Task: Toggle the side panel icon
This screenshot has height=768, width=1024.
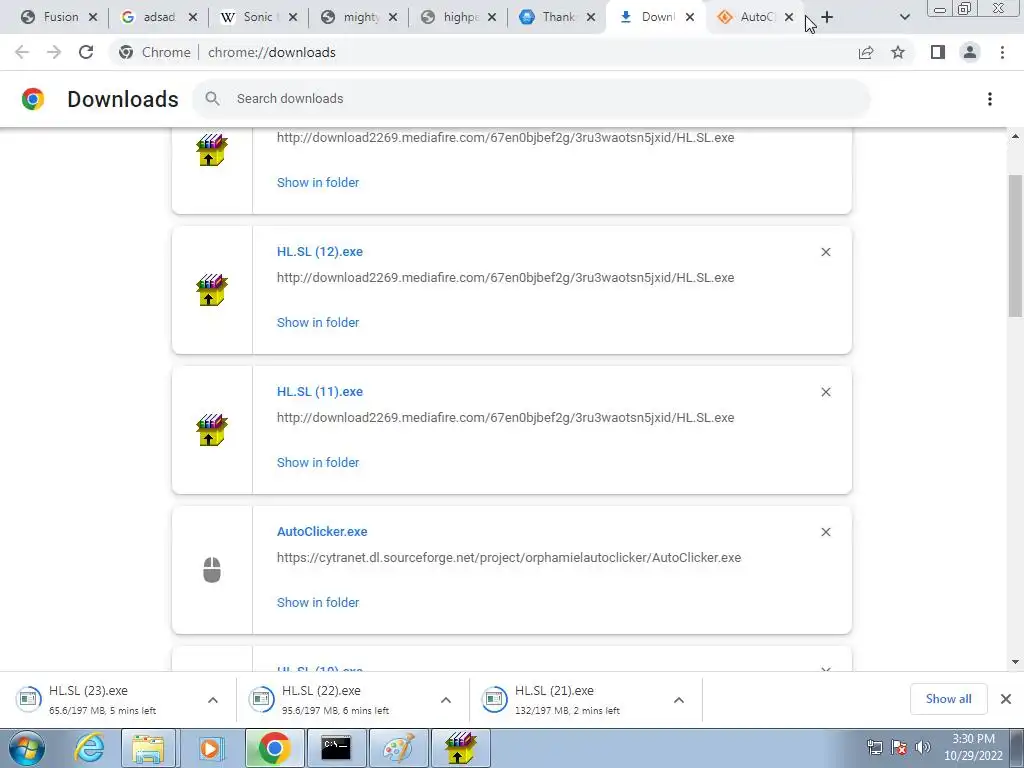Action: coord(938,52)
